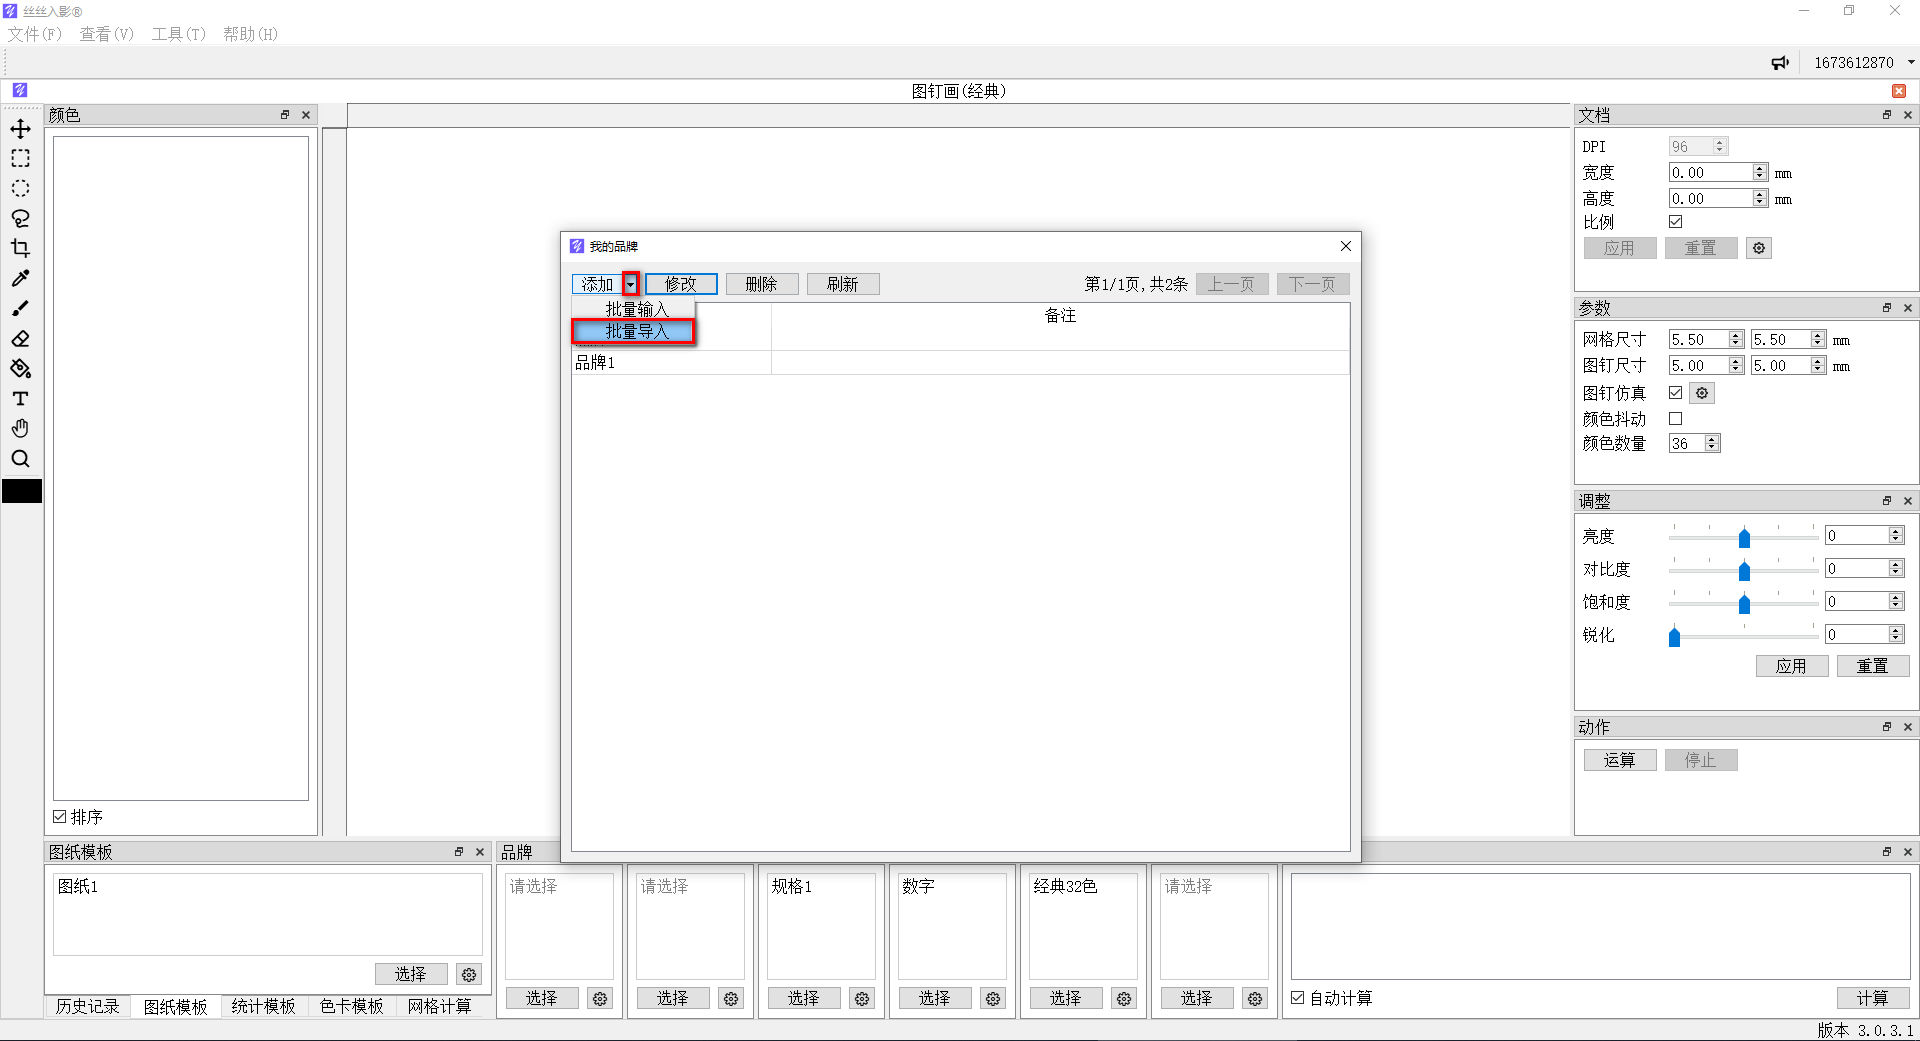
Task: Open the account 1673612870 dropdown
Action: point(1911,63)
